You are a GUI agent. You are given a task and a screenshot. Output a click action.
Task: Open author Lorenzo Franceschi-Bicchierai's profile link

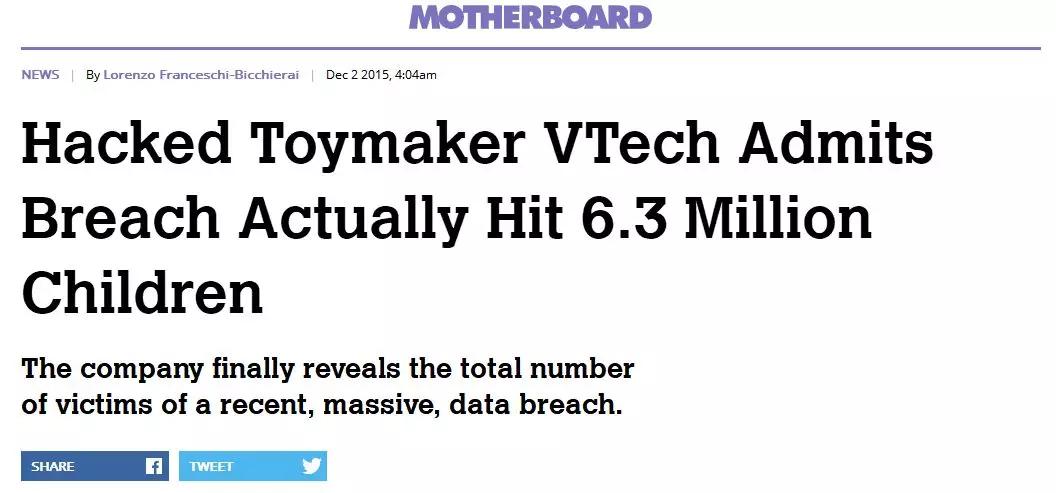click(201, 75)
